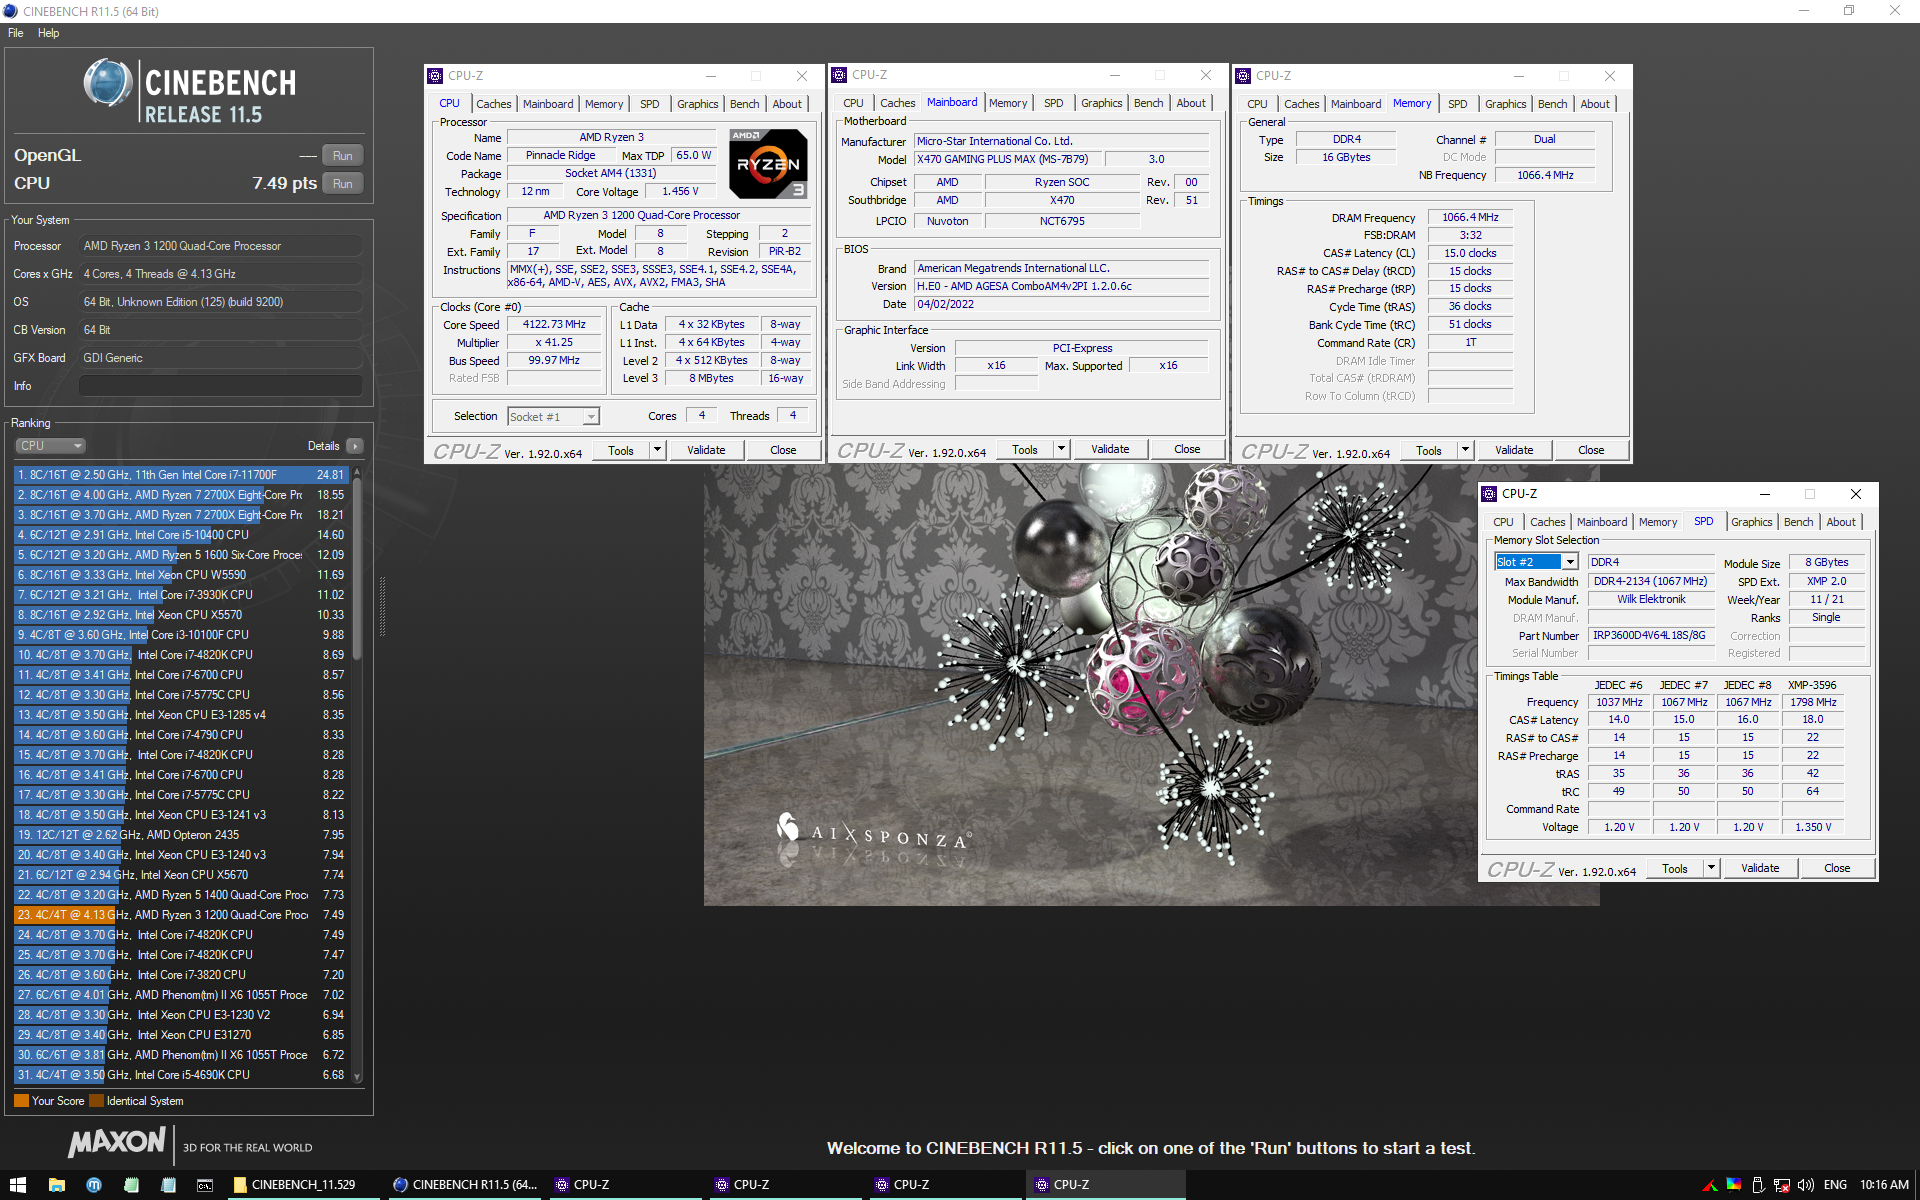Click the BIOS Date 04/02/2022 value
The height and width of the screenshot is (1200, 1920).
pos(1062,305)
